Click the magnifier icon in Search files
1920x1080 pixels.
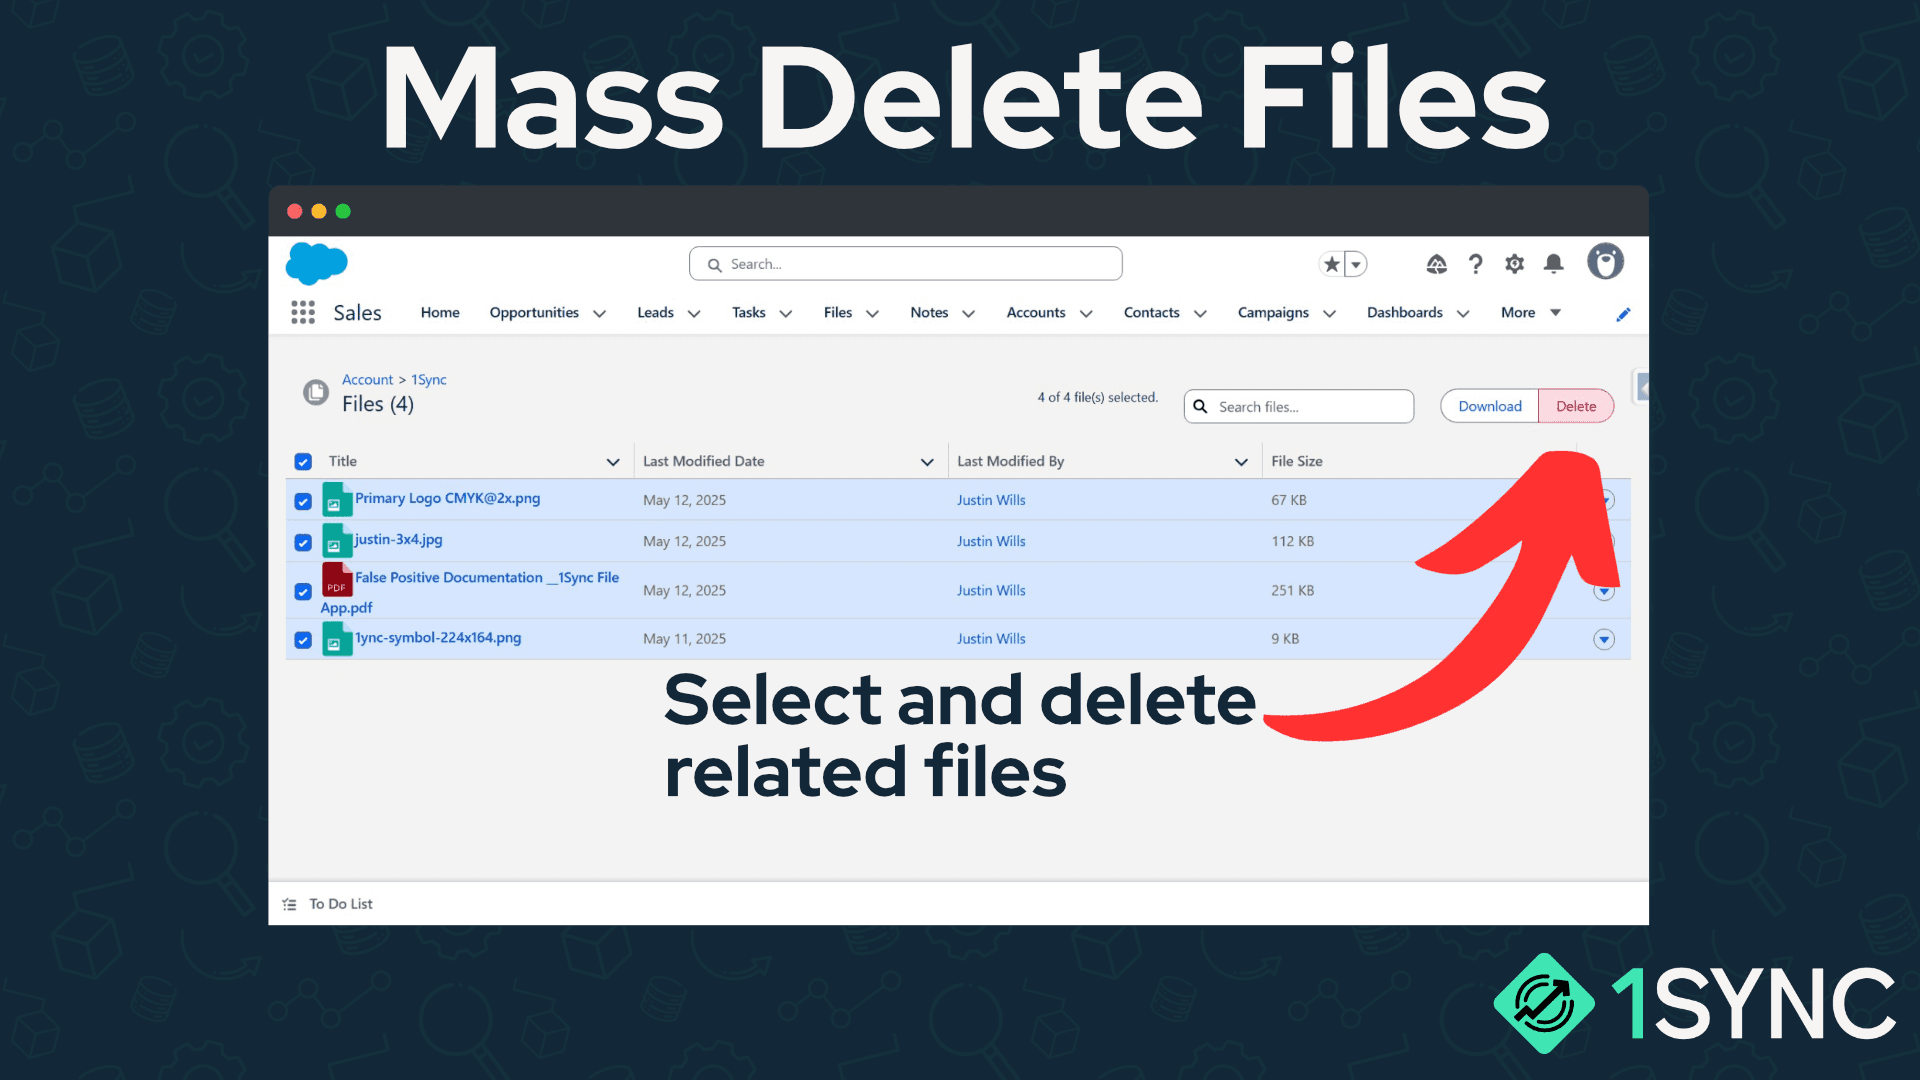[1200, 407]
